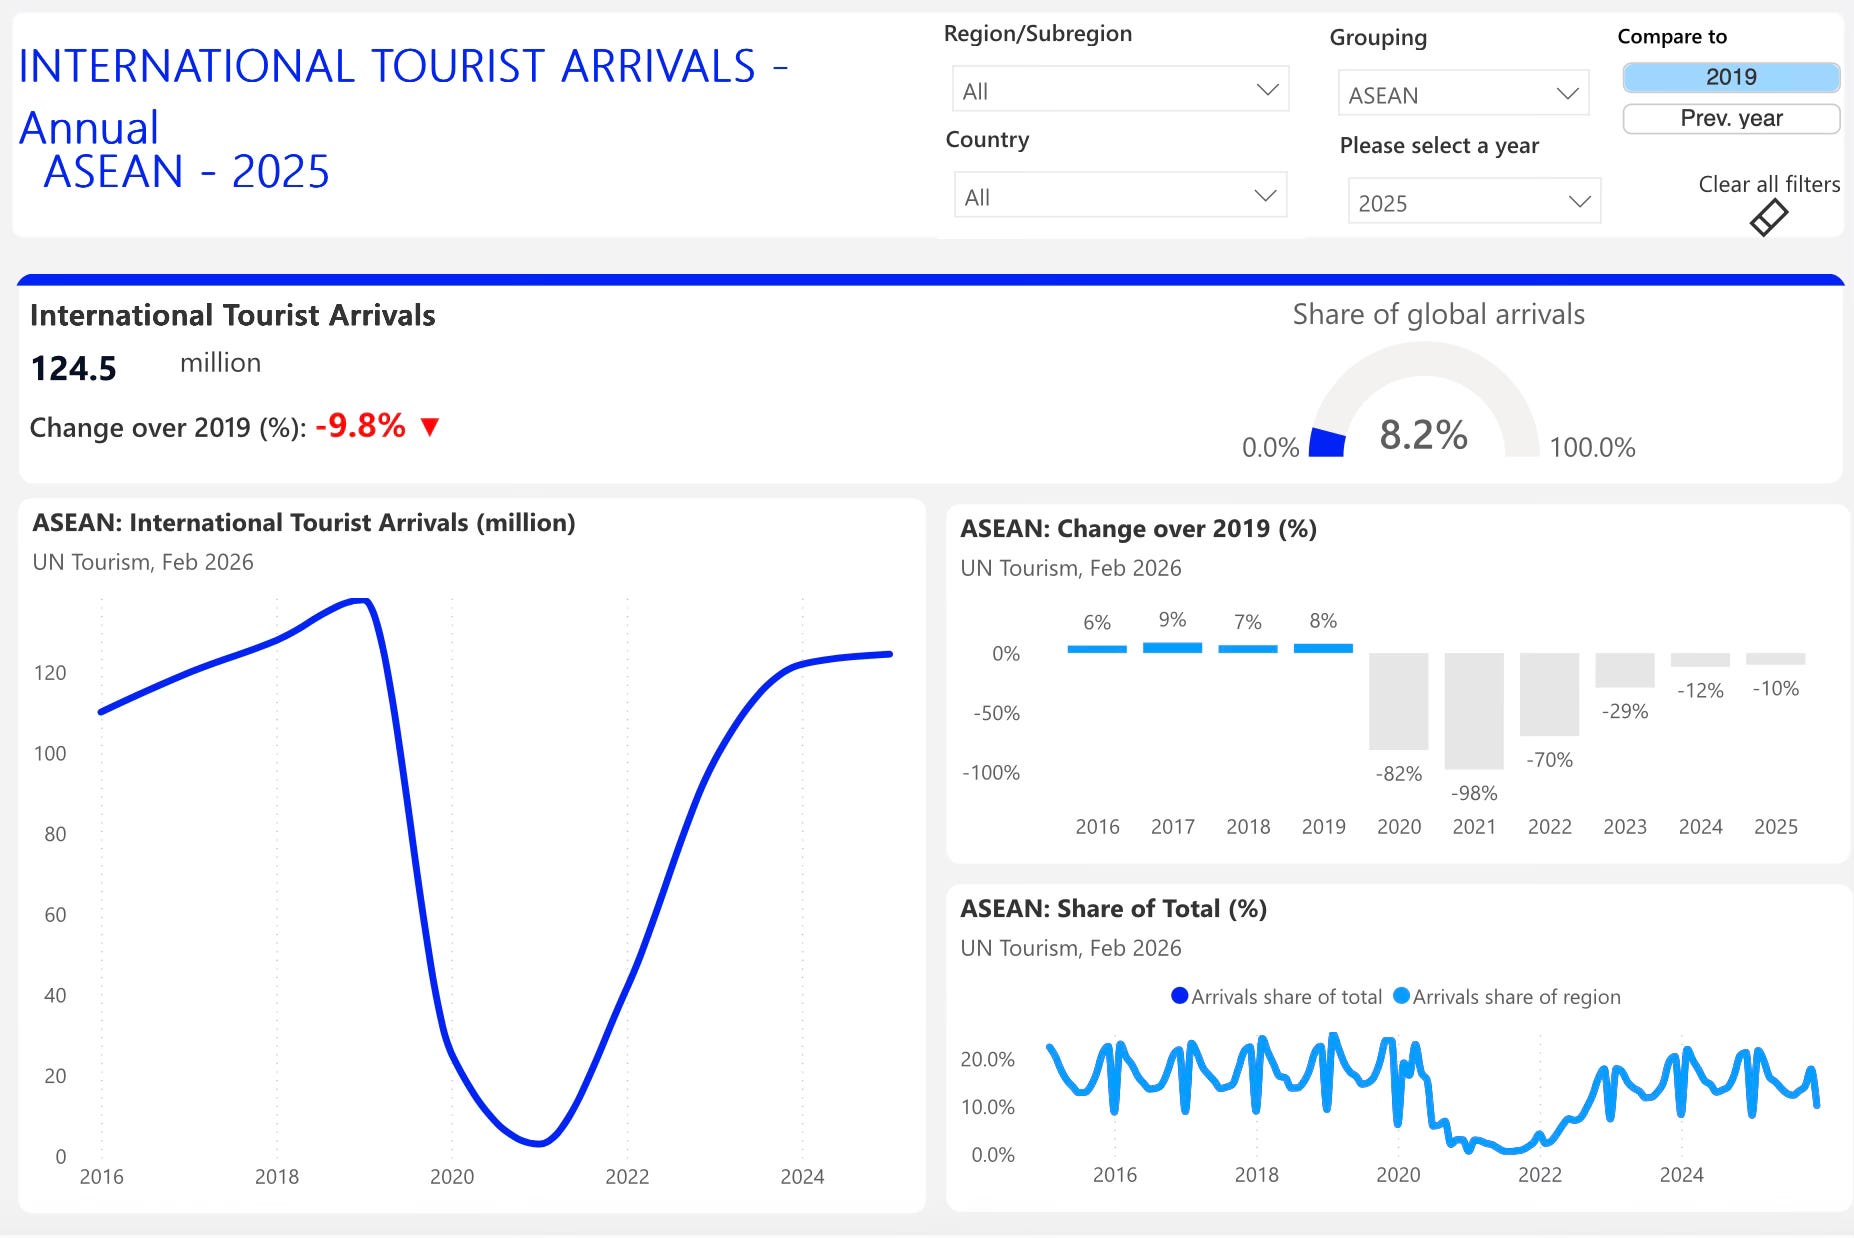
Task: Click the 2017 bar labeled 9%
Action: click(x=1172, y=648)
